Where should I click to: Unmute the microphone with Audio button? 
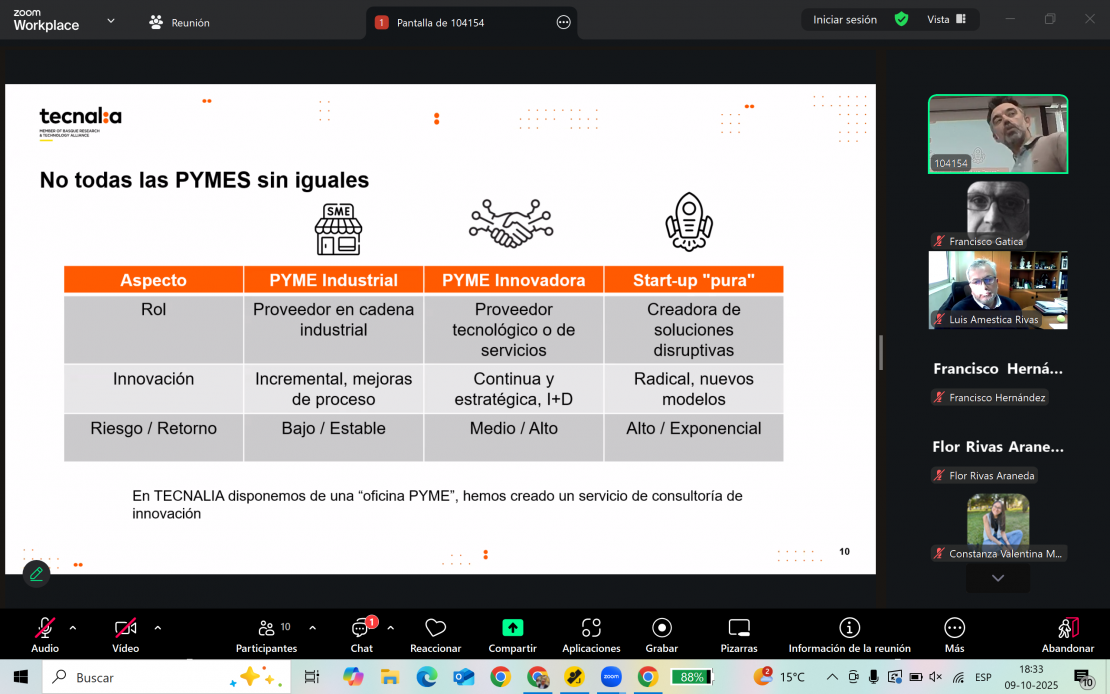click(45, 628)
